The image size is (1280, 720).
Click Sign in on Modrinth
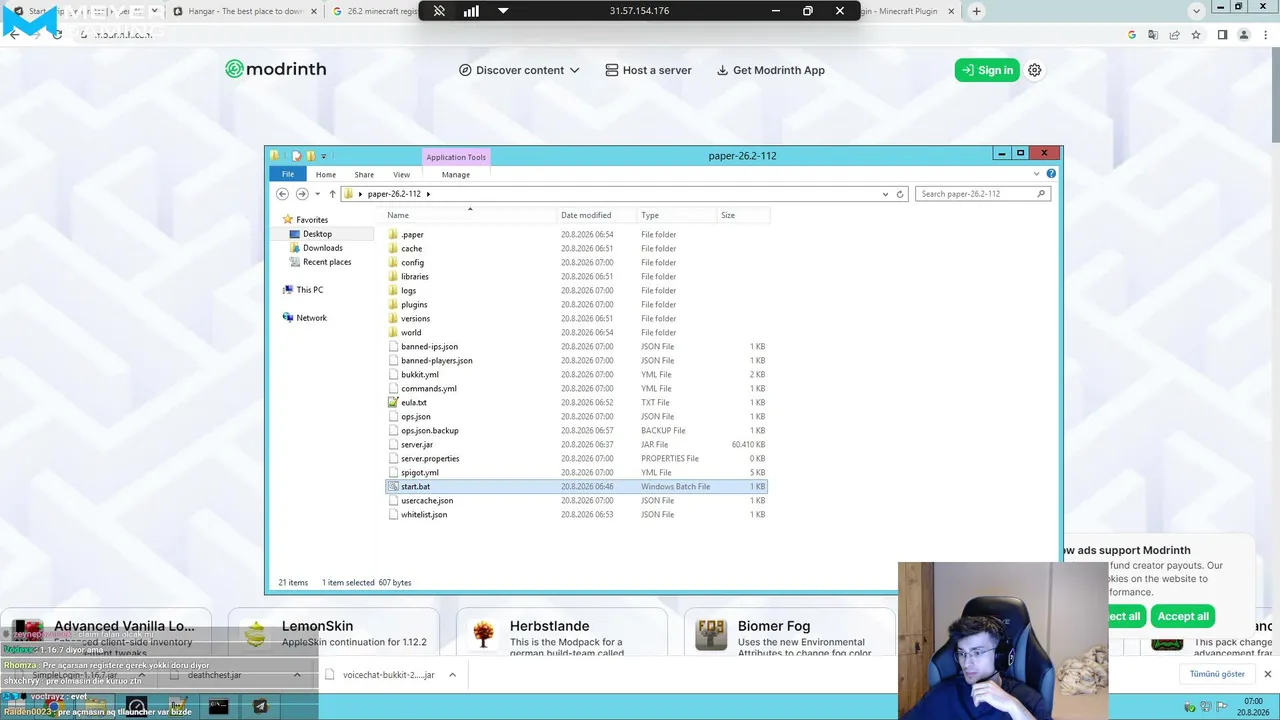pyautogui.click(x=987, y=70)
